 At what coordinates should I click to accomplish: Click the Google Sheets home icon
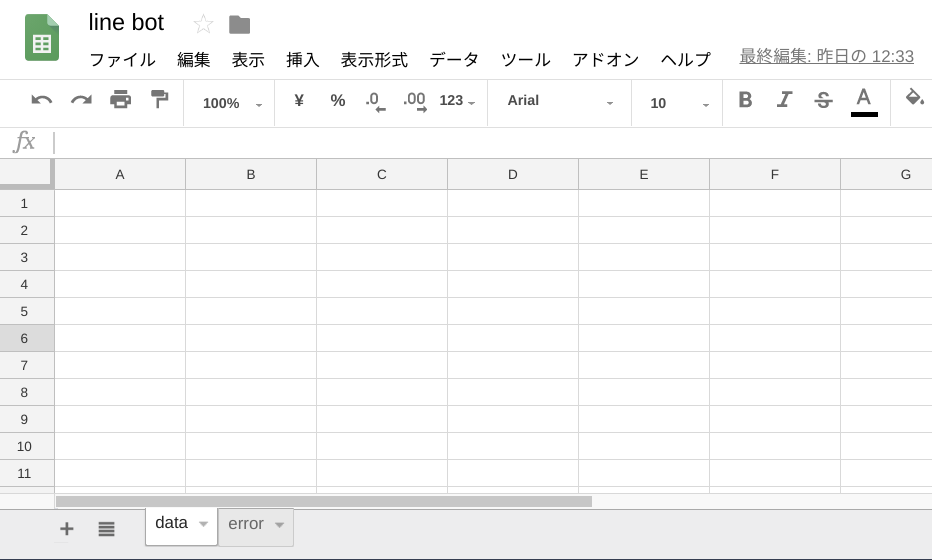tap(42, 37)
